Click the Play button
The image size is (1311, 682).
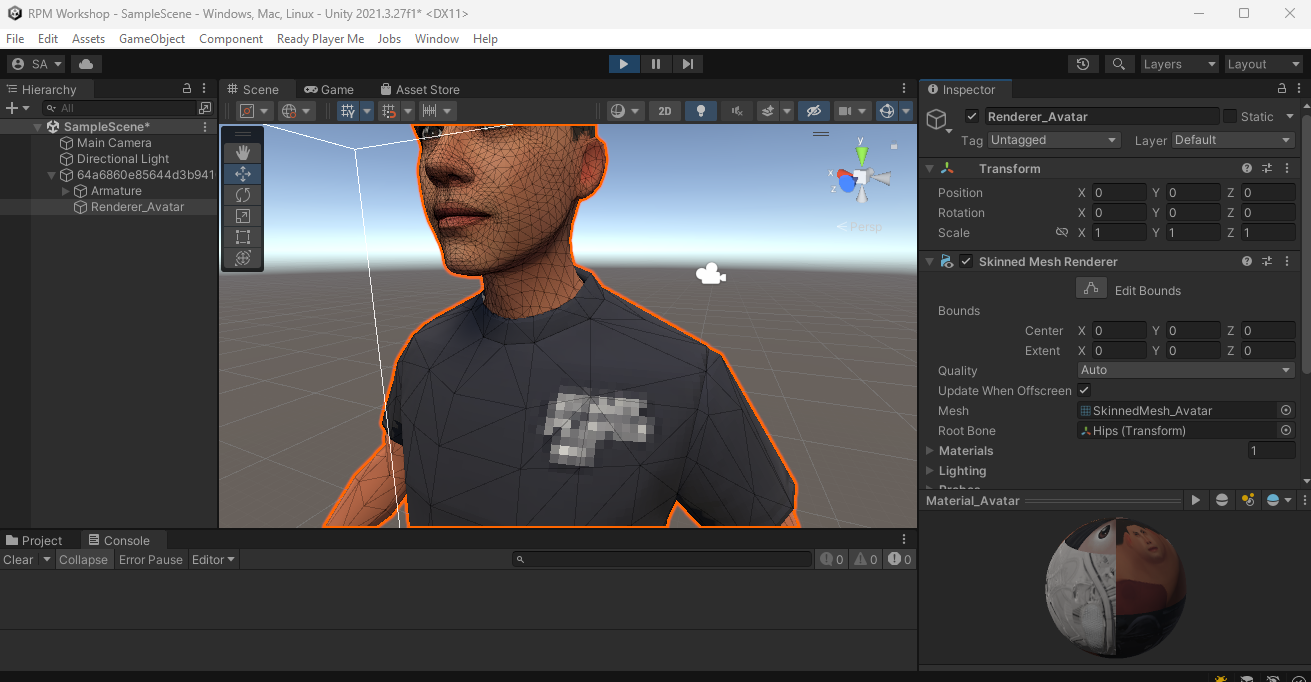tap(623, 64)
